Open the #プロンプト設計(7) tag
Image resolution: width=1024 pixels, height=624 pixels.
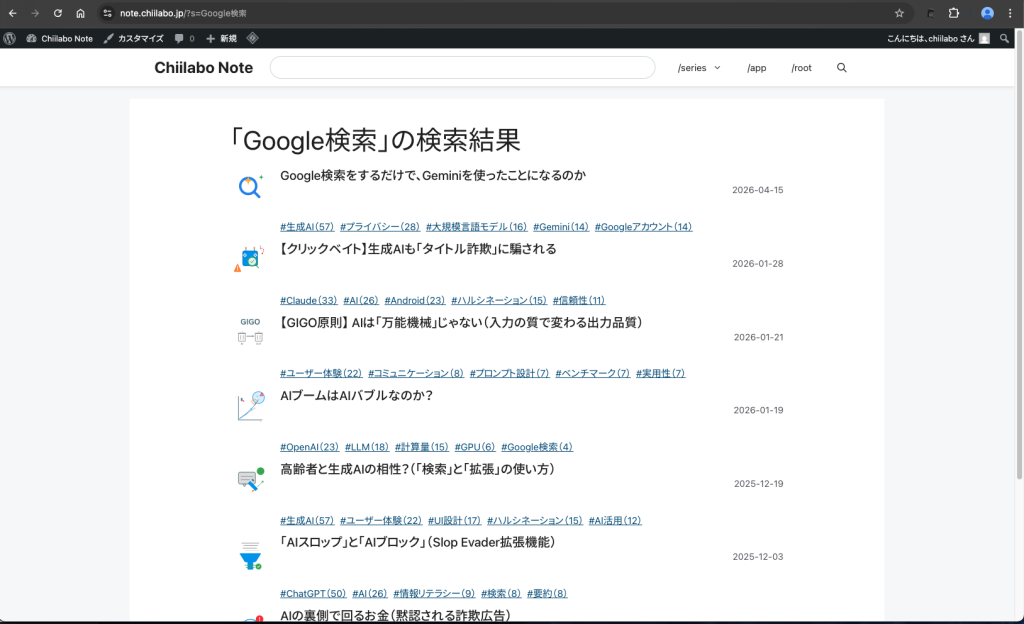point(509,374)
